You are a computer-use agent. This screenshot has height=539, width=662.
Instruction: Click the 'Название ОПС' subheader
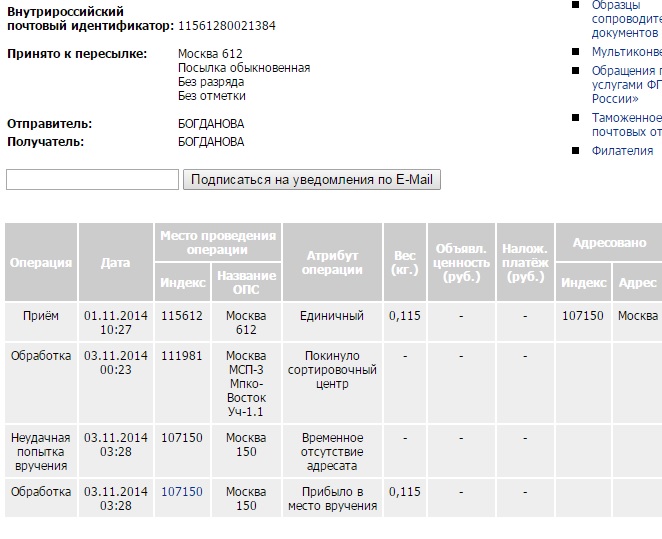246,282
